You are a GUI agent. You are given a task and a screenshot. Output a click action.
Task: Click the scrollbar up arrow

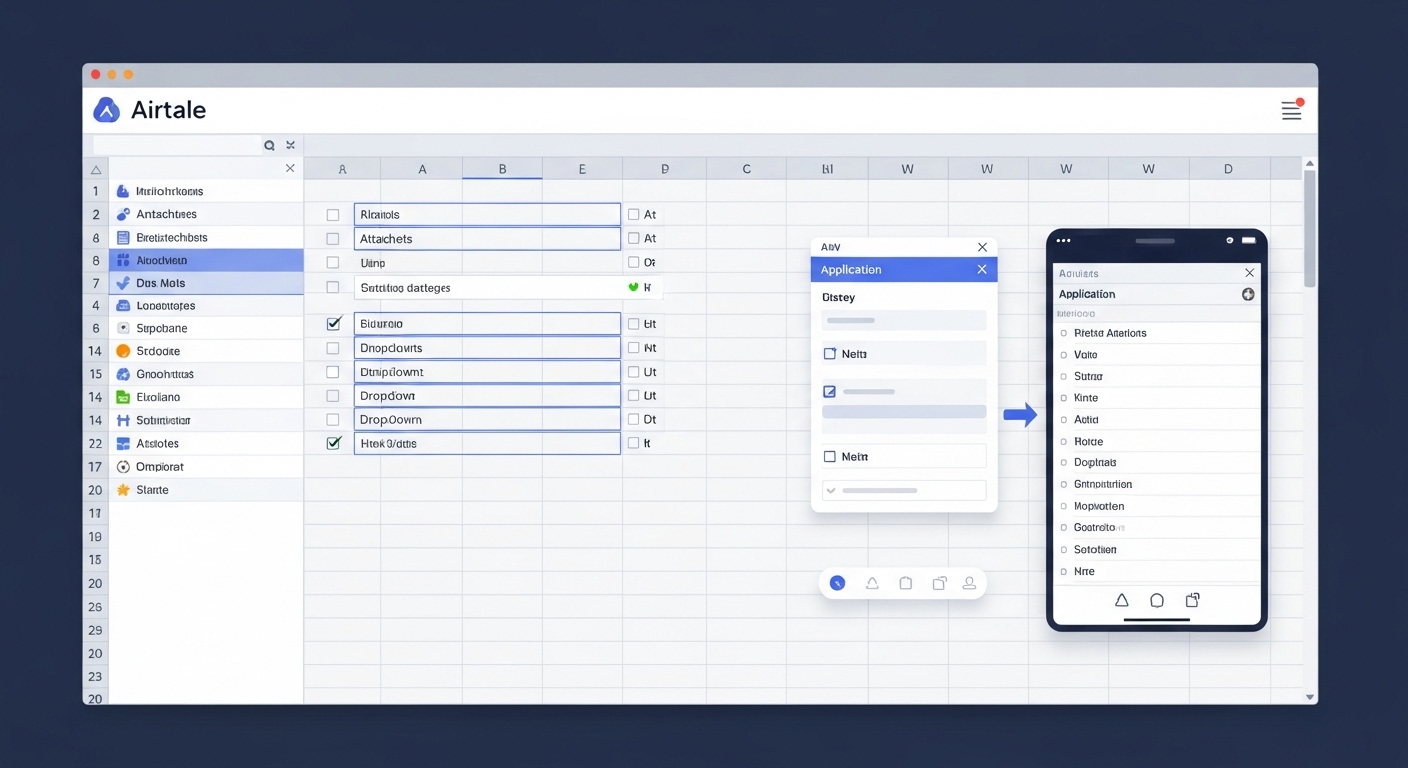pos(1310,163)
